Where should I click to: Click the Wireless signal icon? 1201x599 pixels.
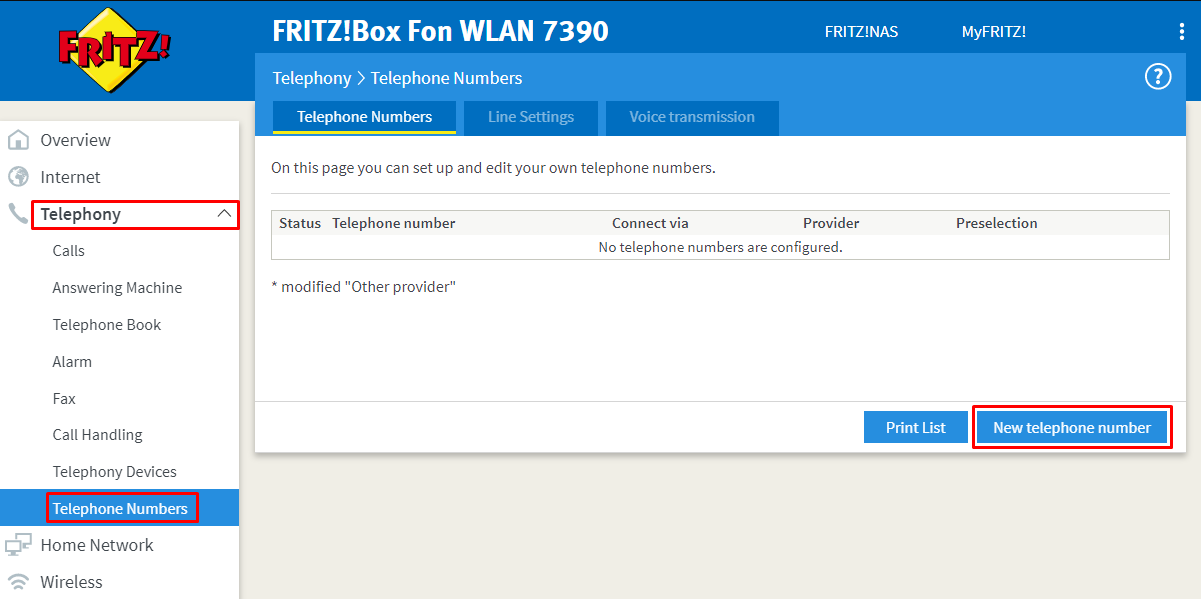point(18,582)
